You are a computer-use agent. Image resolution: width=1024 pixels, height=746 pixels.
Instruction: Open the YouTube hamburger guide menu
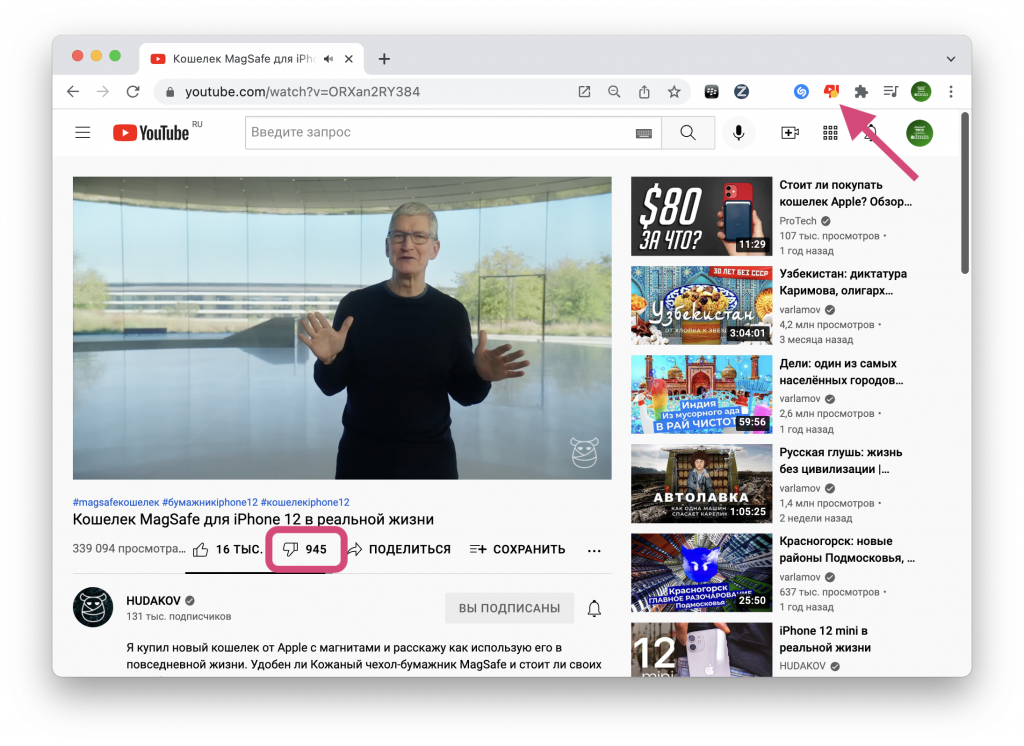tap(83, 133)
